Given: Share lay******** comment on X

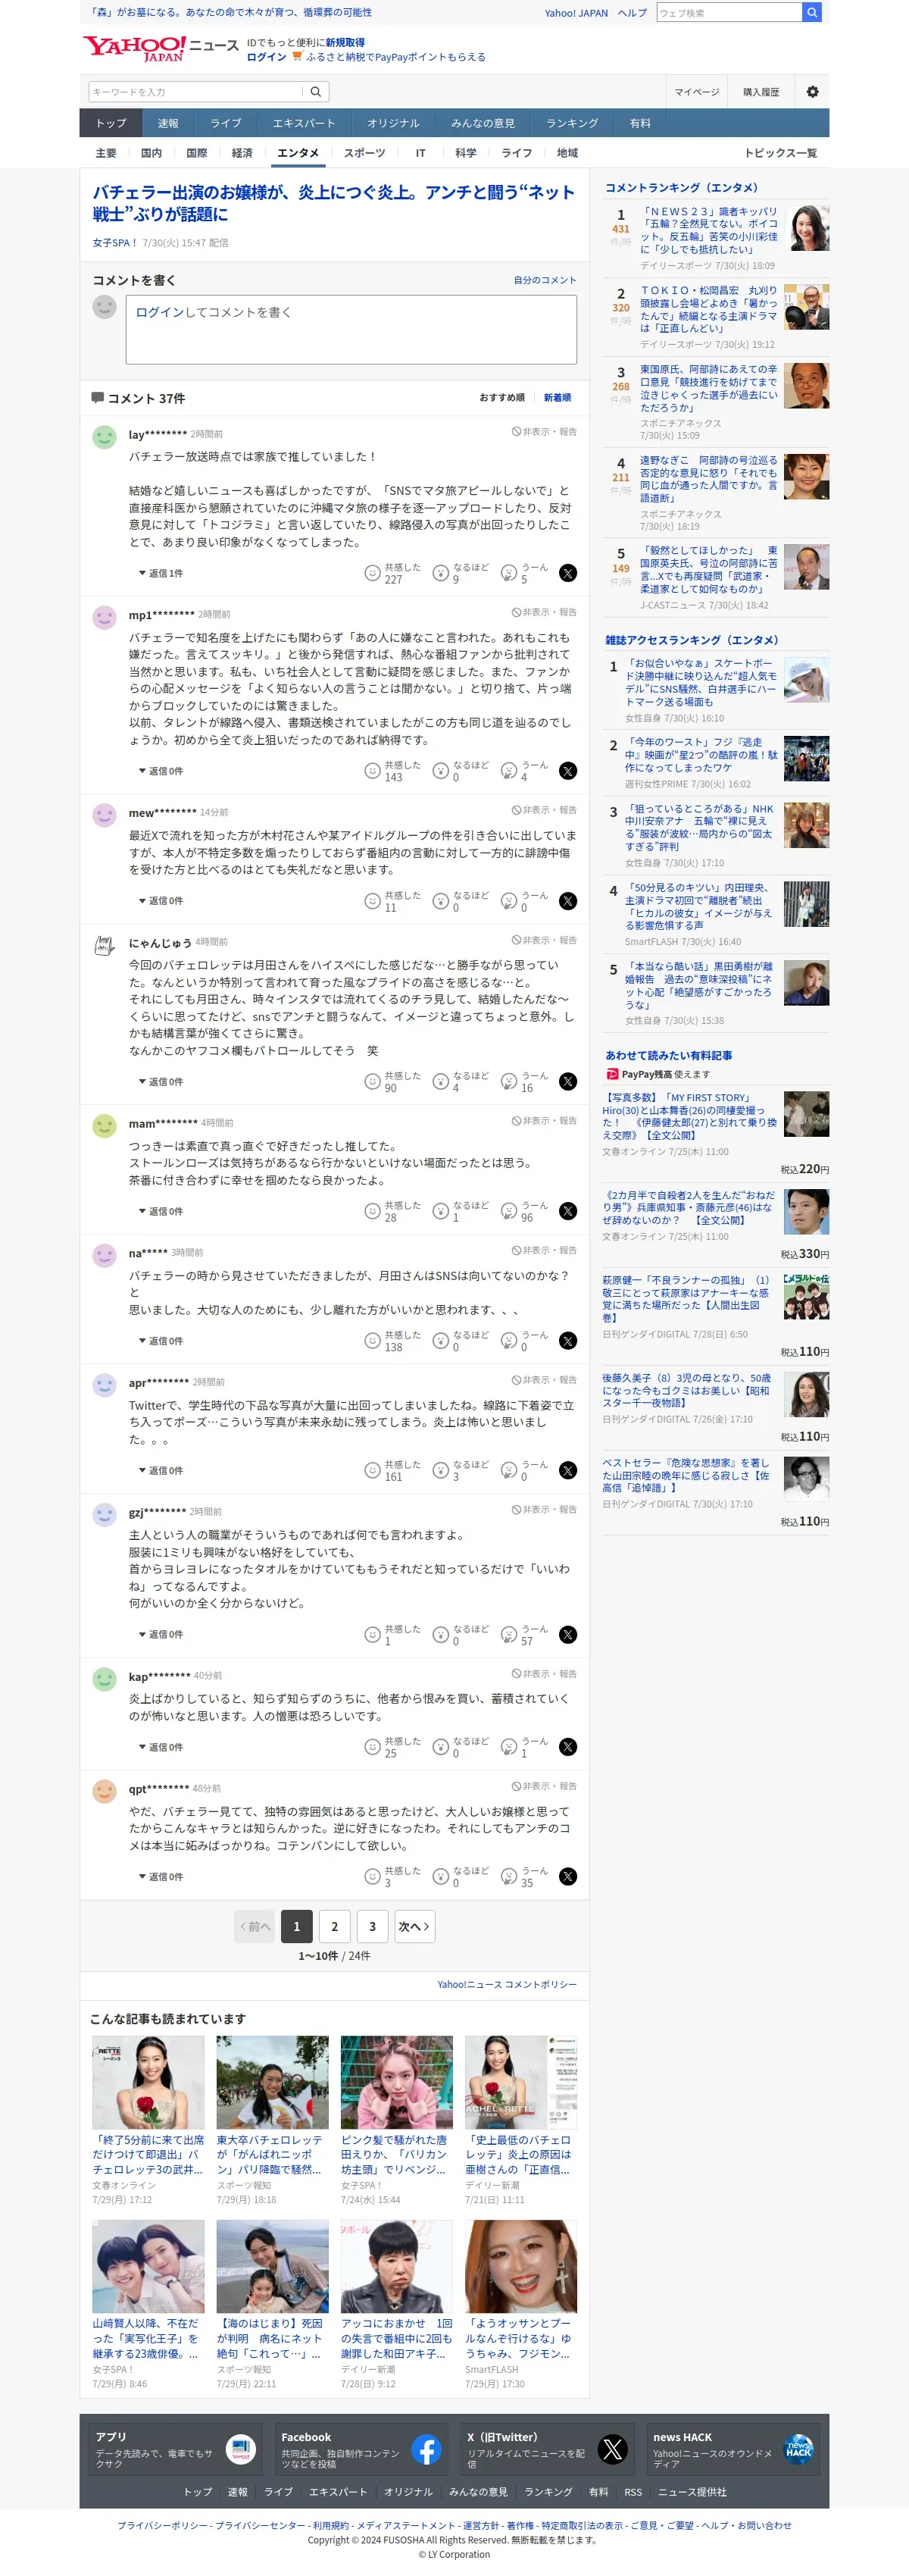Looking at the screenshot, I should (568, 573).
